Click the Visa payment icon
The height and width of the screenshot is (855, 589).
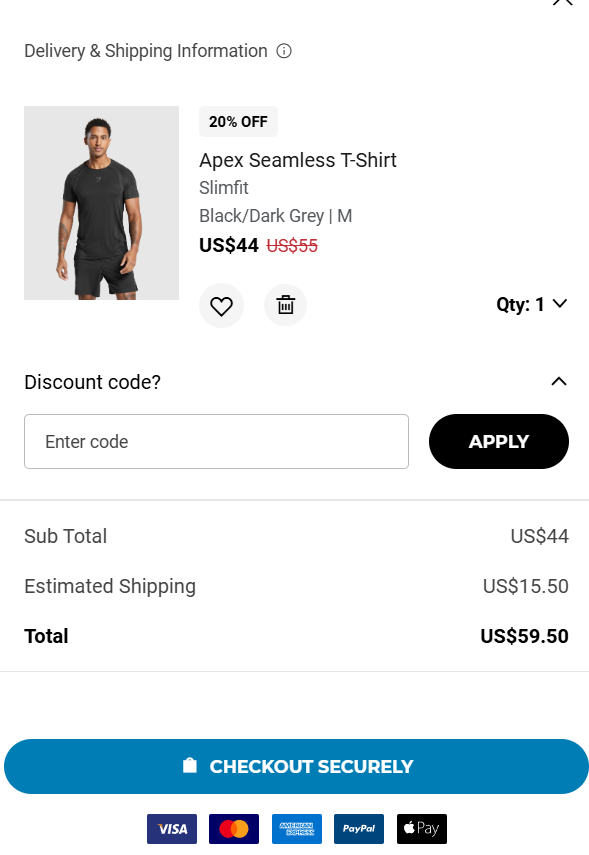click(x=172, y=829)
